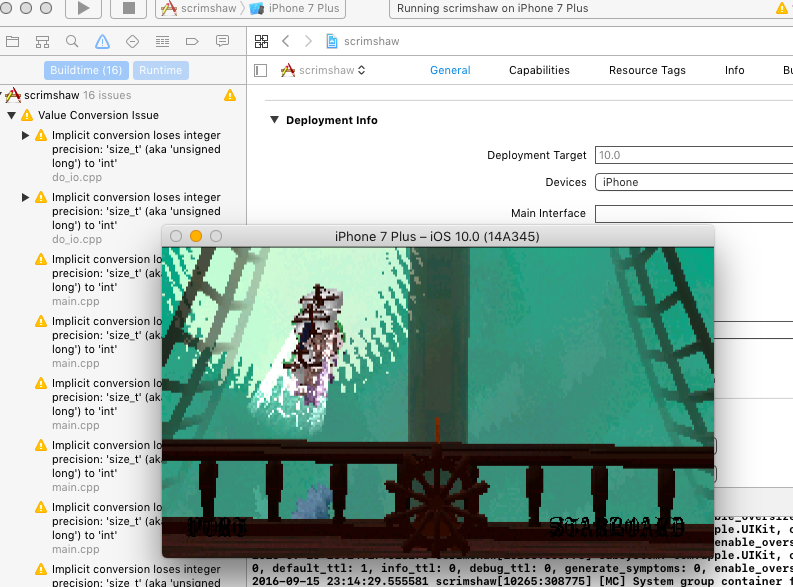Select the scrimshaw 16 issues row
Screen dimensions: 793x587
tap(123, 95)
